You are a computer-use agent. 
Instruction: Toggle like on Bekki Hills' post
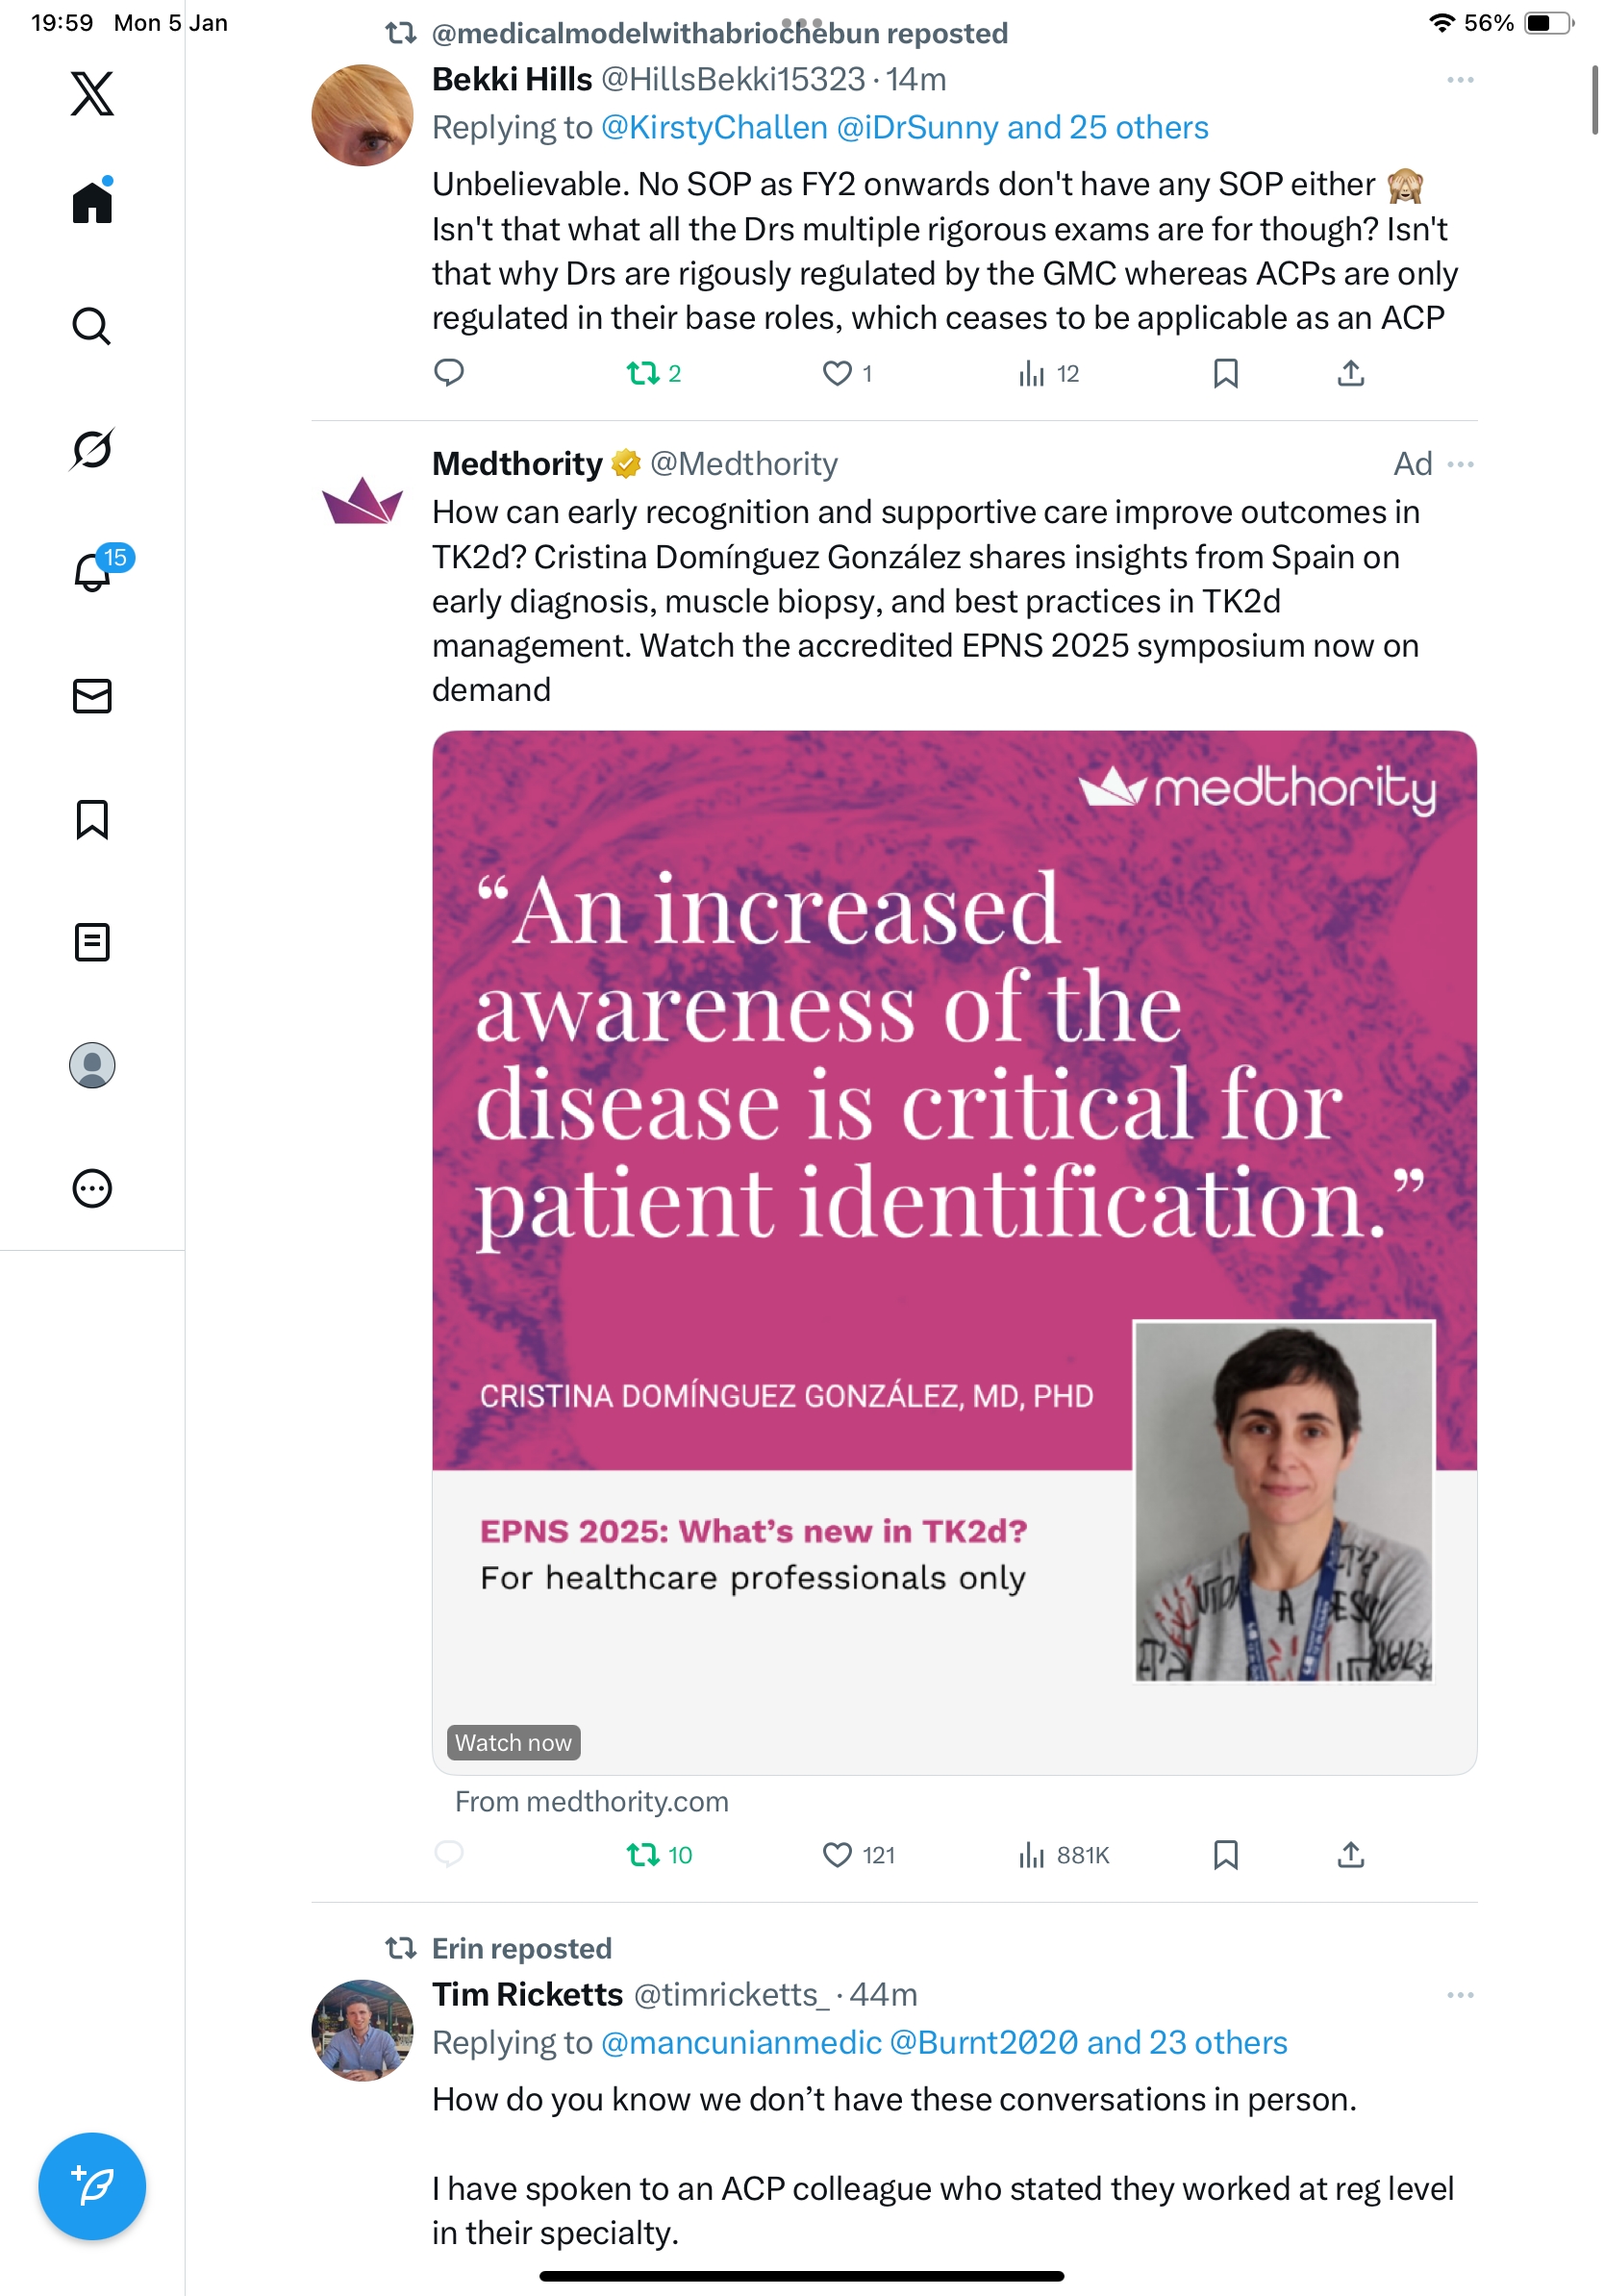pos(836,374)
